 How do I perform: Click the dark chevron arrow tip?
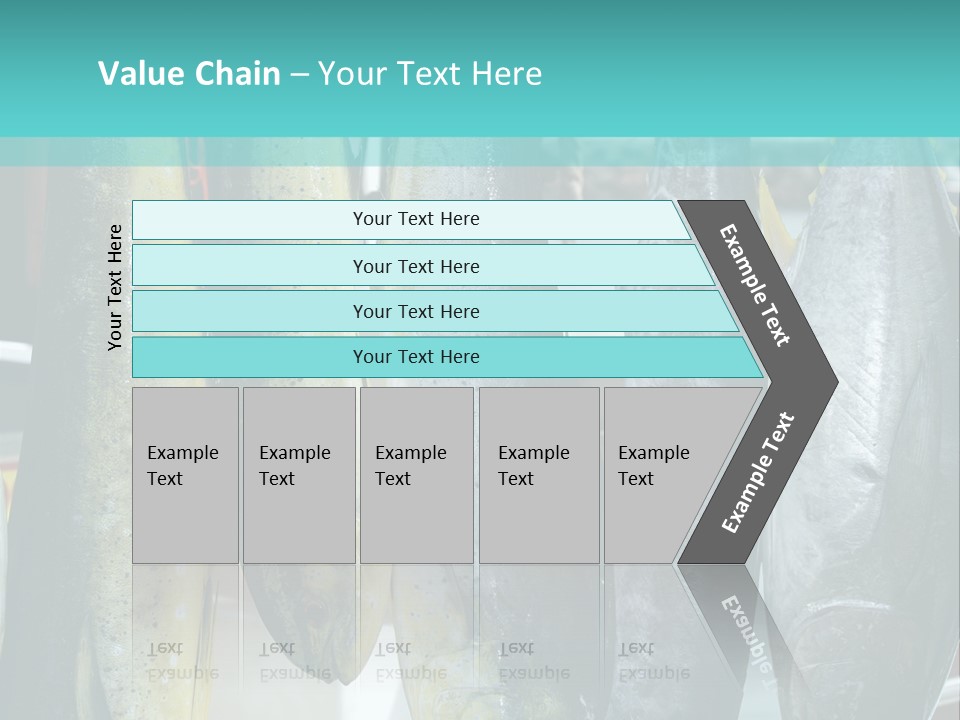[820, 381]
